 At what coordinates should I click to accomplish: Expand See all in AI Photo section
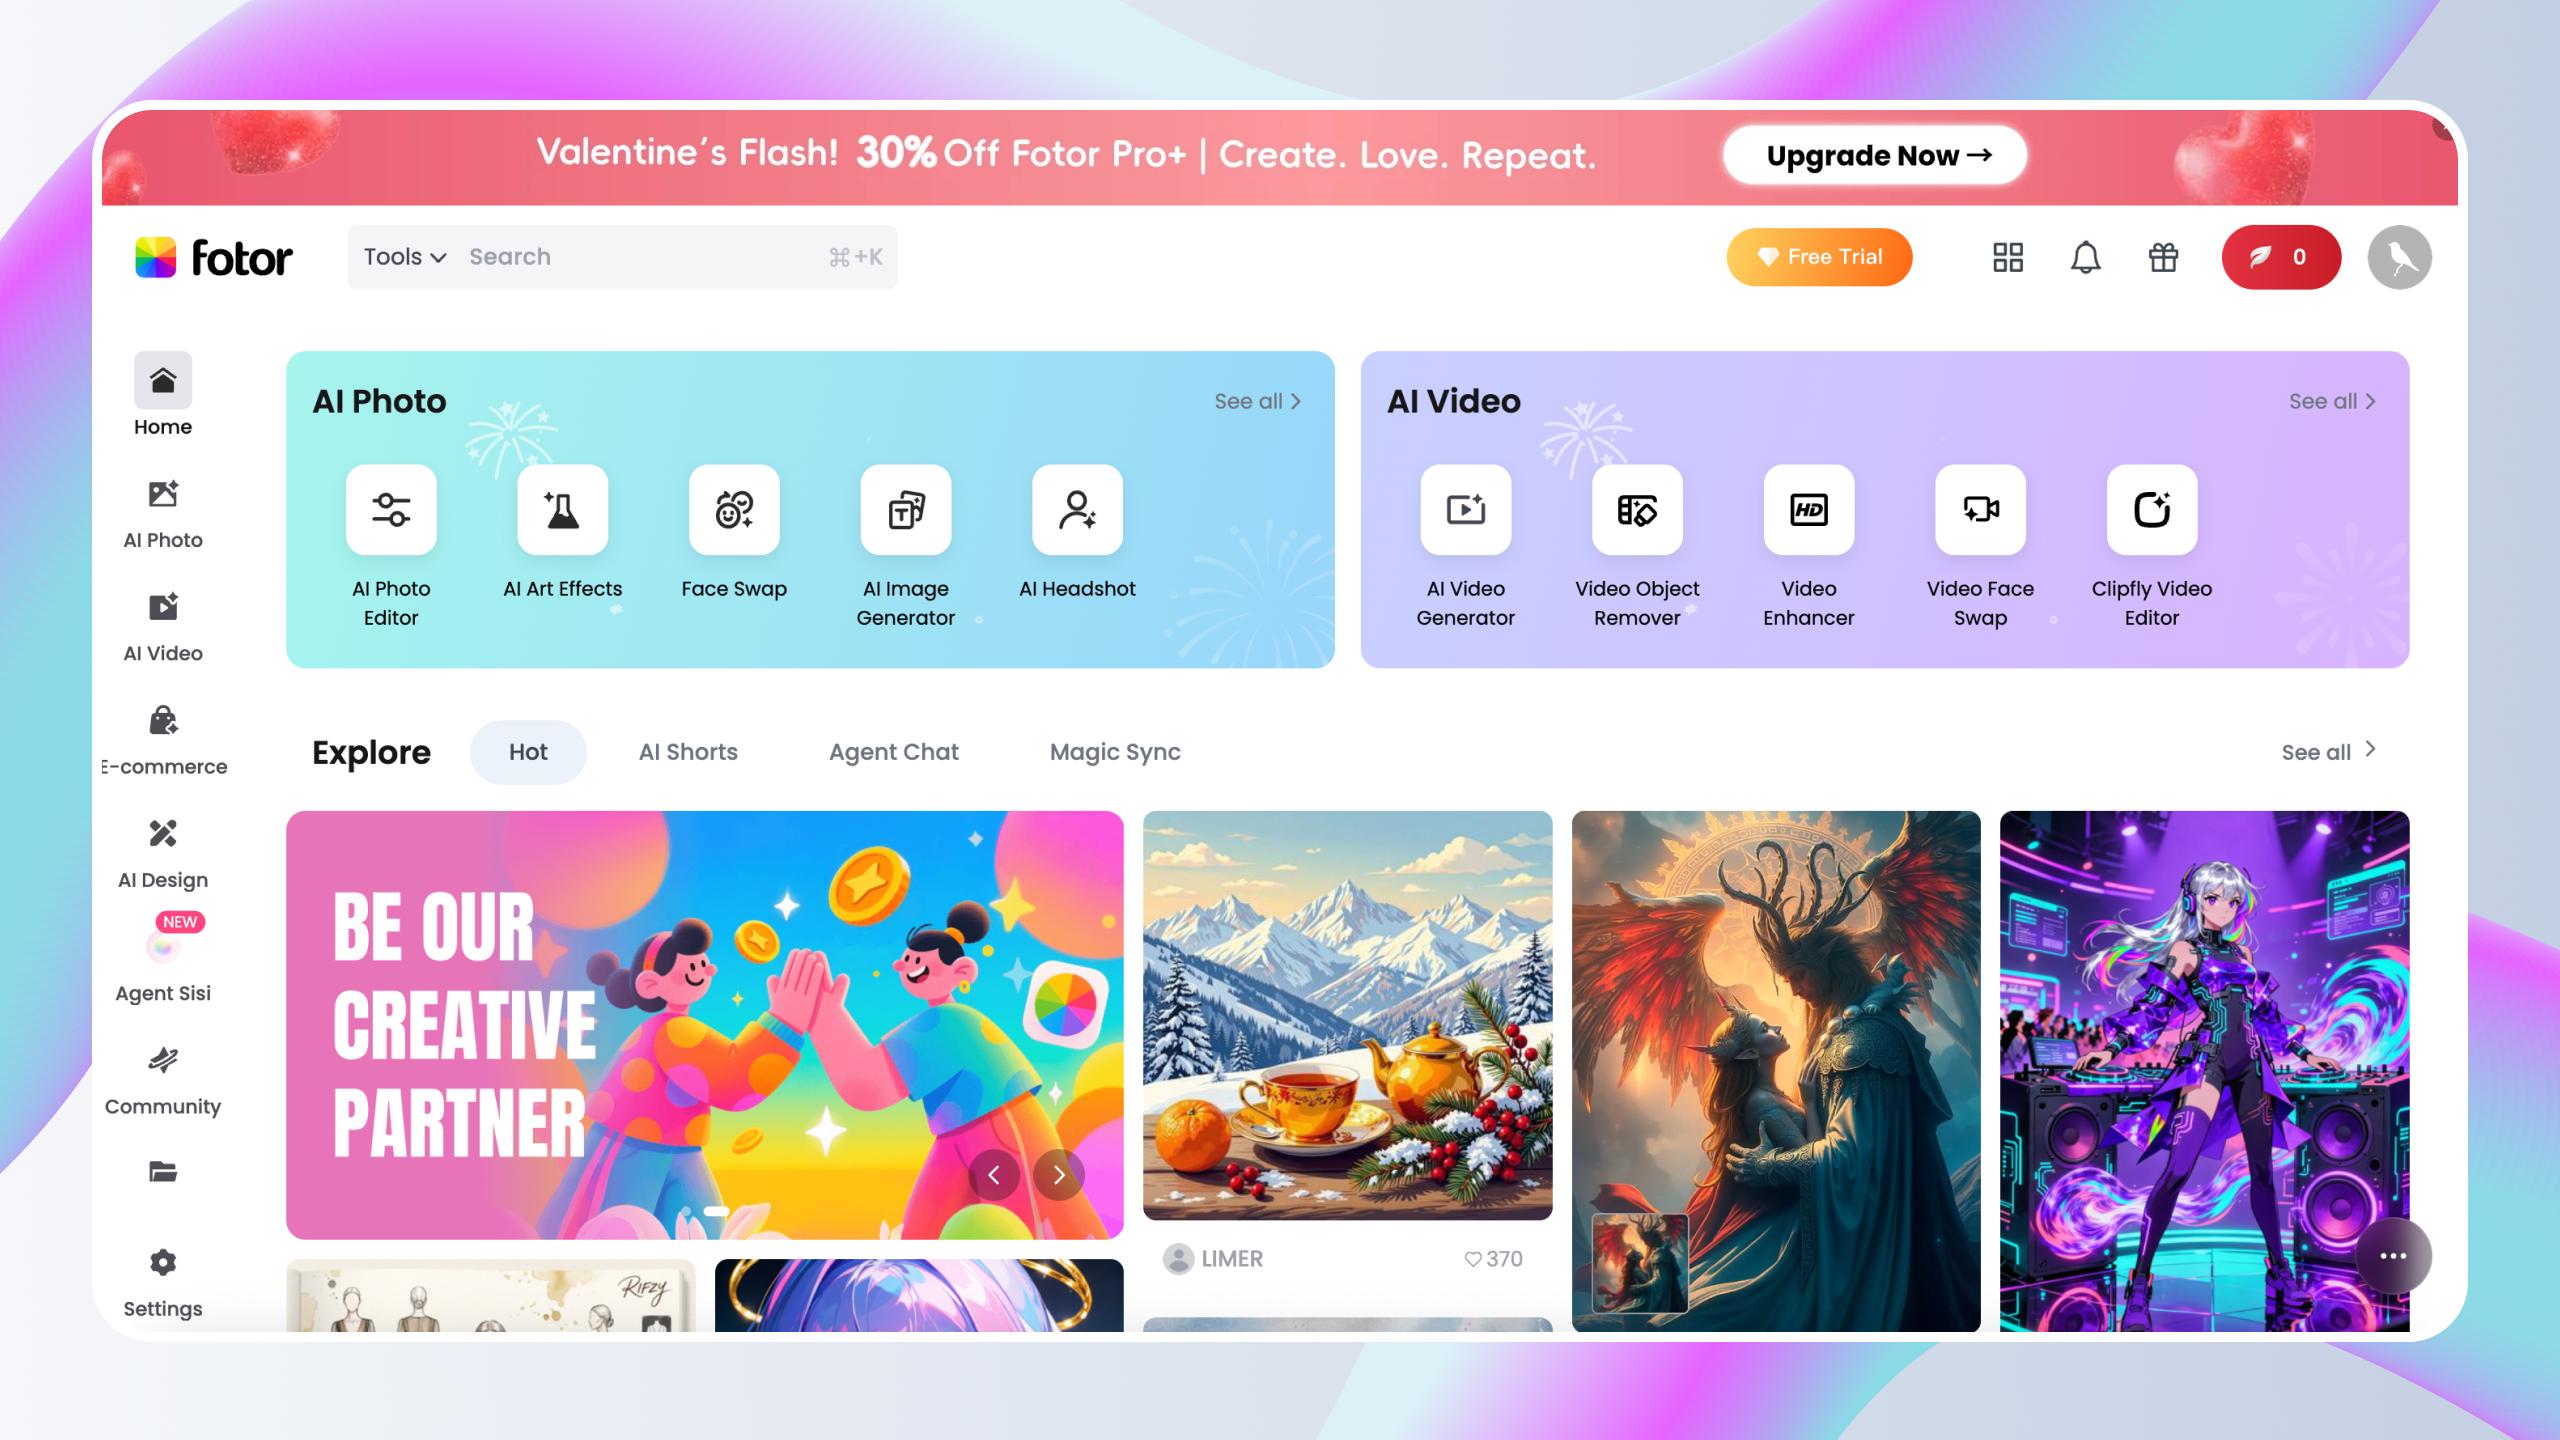point(1258,401)
